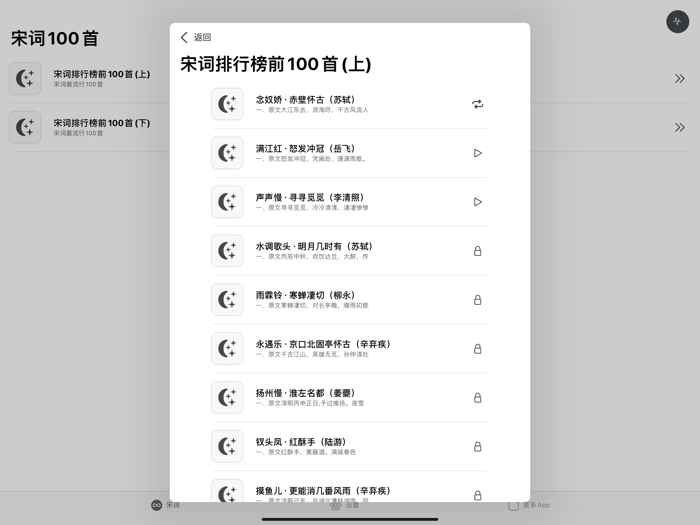This screenshot has height=525, width=700.
Task: Open the waveform icon button at top right
Action: [x=677, y=21]
